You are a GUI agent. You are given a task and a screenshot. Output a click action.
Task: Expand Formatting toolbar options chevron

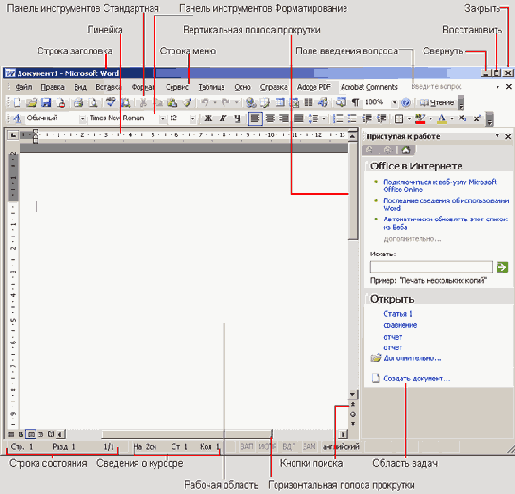[x=489, y=119]
